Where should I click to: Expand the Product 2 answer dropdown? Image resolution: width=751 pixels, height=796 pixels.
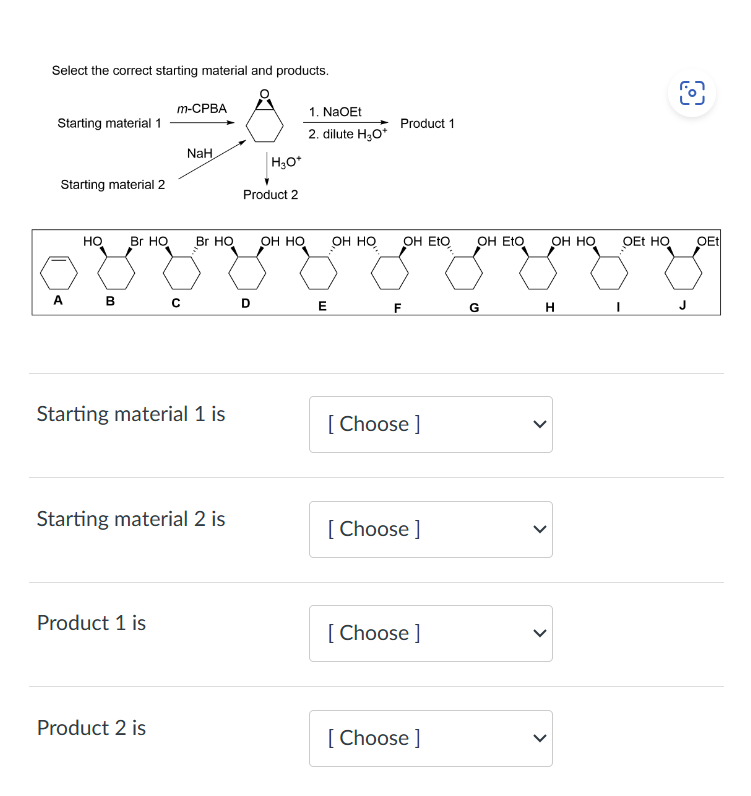(x=430, y=738)
